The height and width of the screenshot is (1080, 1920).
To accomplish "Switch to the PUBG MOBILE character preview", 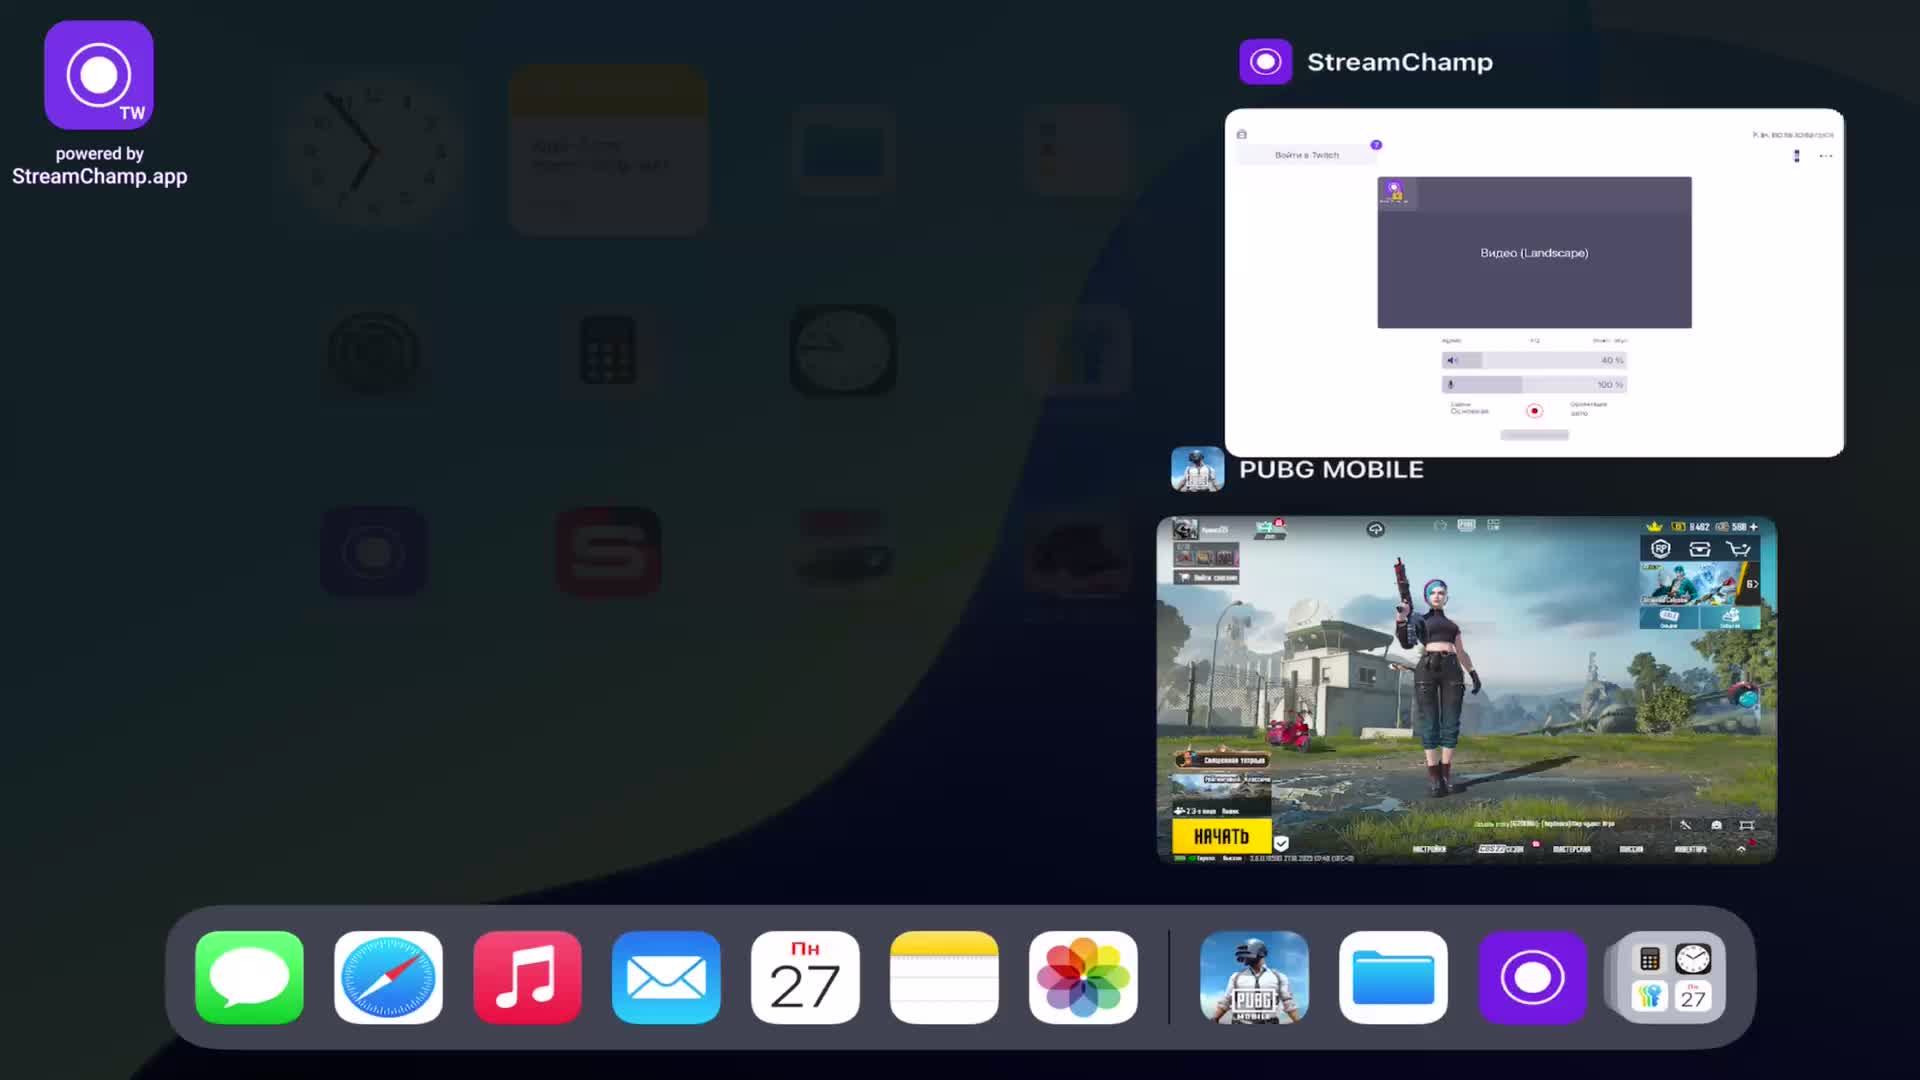I will 1466,690.
